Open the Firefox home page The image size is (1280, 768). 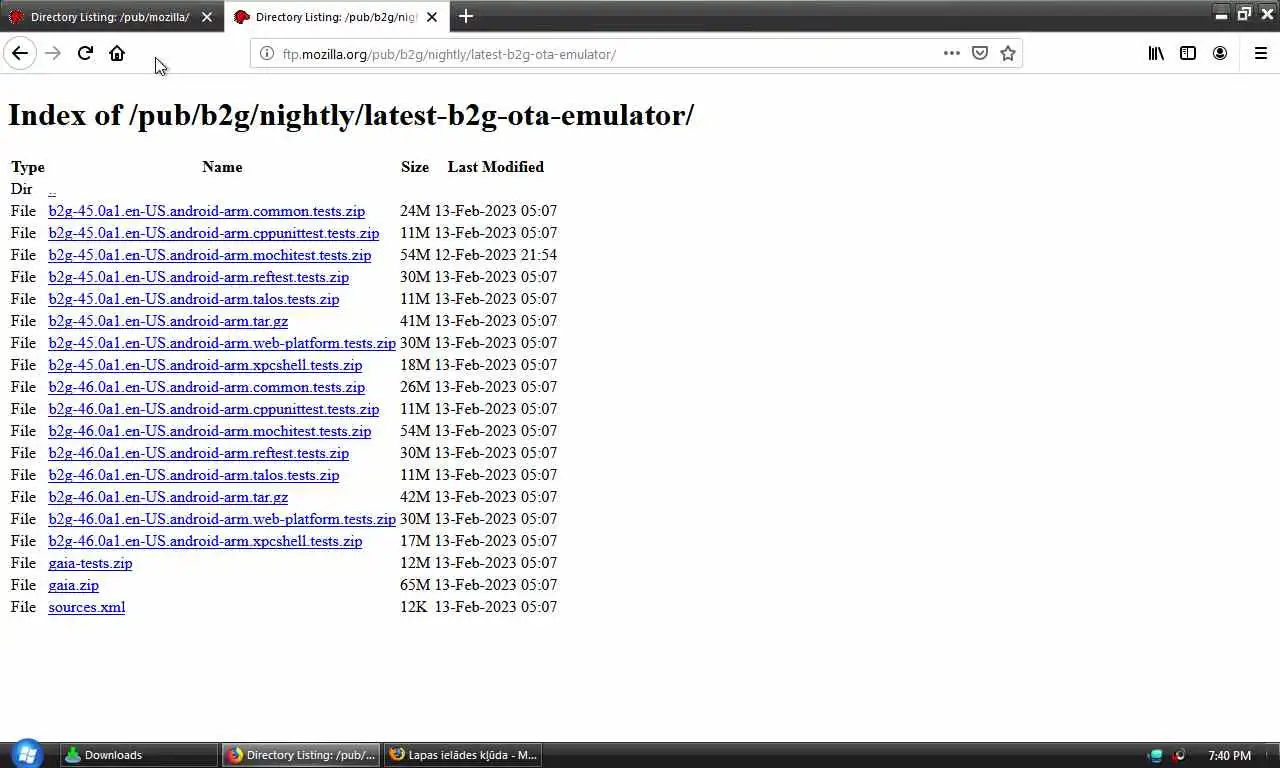tap(117, 53)
